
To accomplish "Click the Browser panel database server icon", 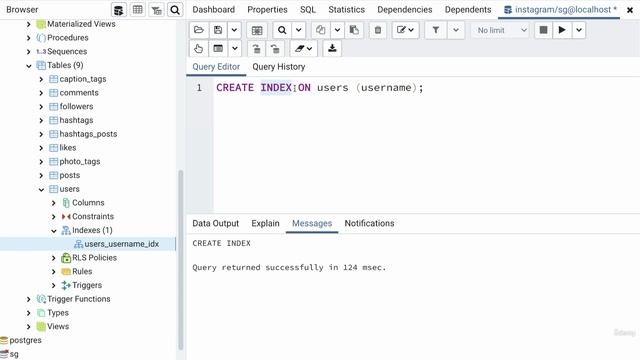I will (119, 10).
